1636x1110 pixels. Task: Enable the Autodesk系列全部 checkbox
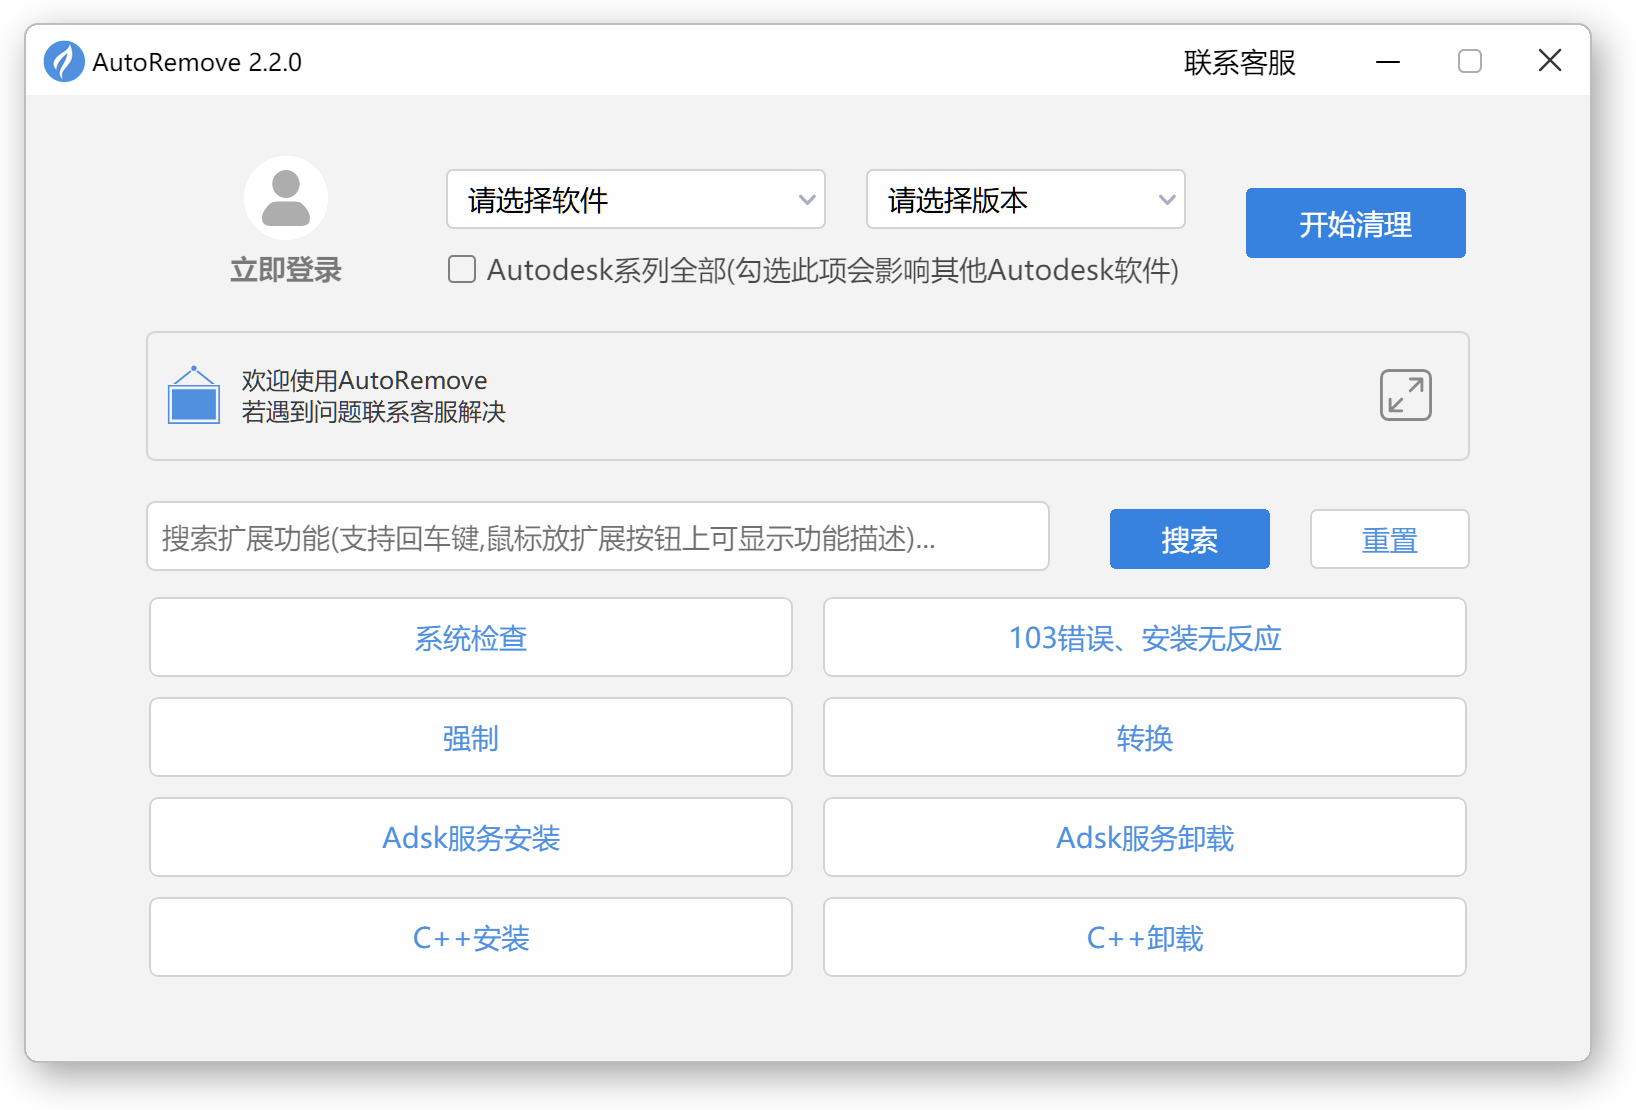click(461, 269)
